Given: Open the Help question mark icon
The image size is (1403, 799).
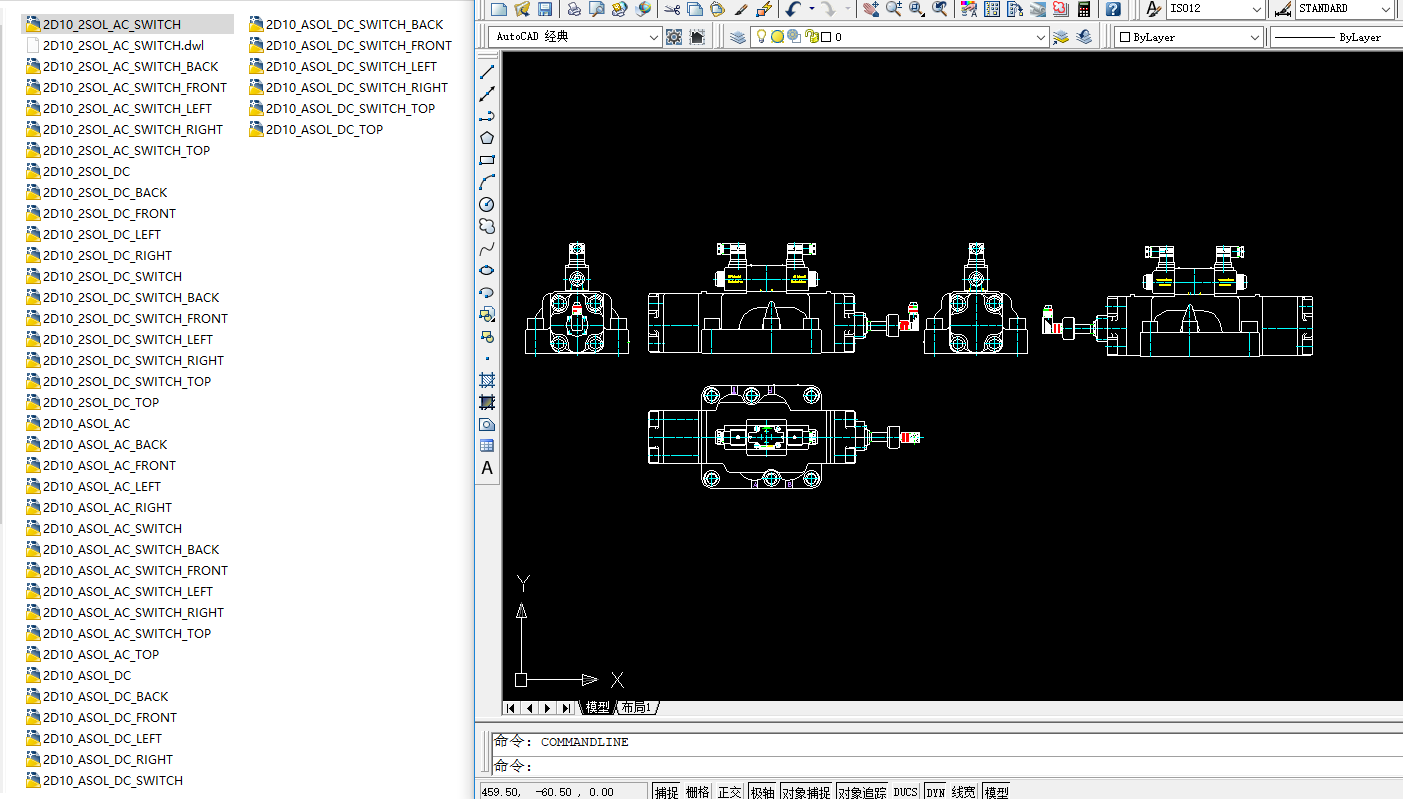Looking at the screenshot, I should pyautogui.click(x=1113, y=9).
